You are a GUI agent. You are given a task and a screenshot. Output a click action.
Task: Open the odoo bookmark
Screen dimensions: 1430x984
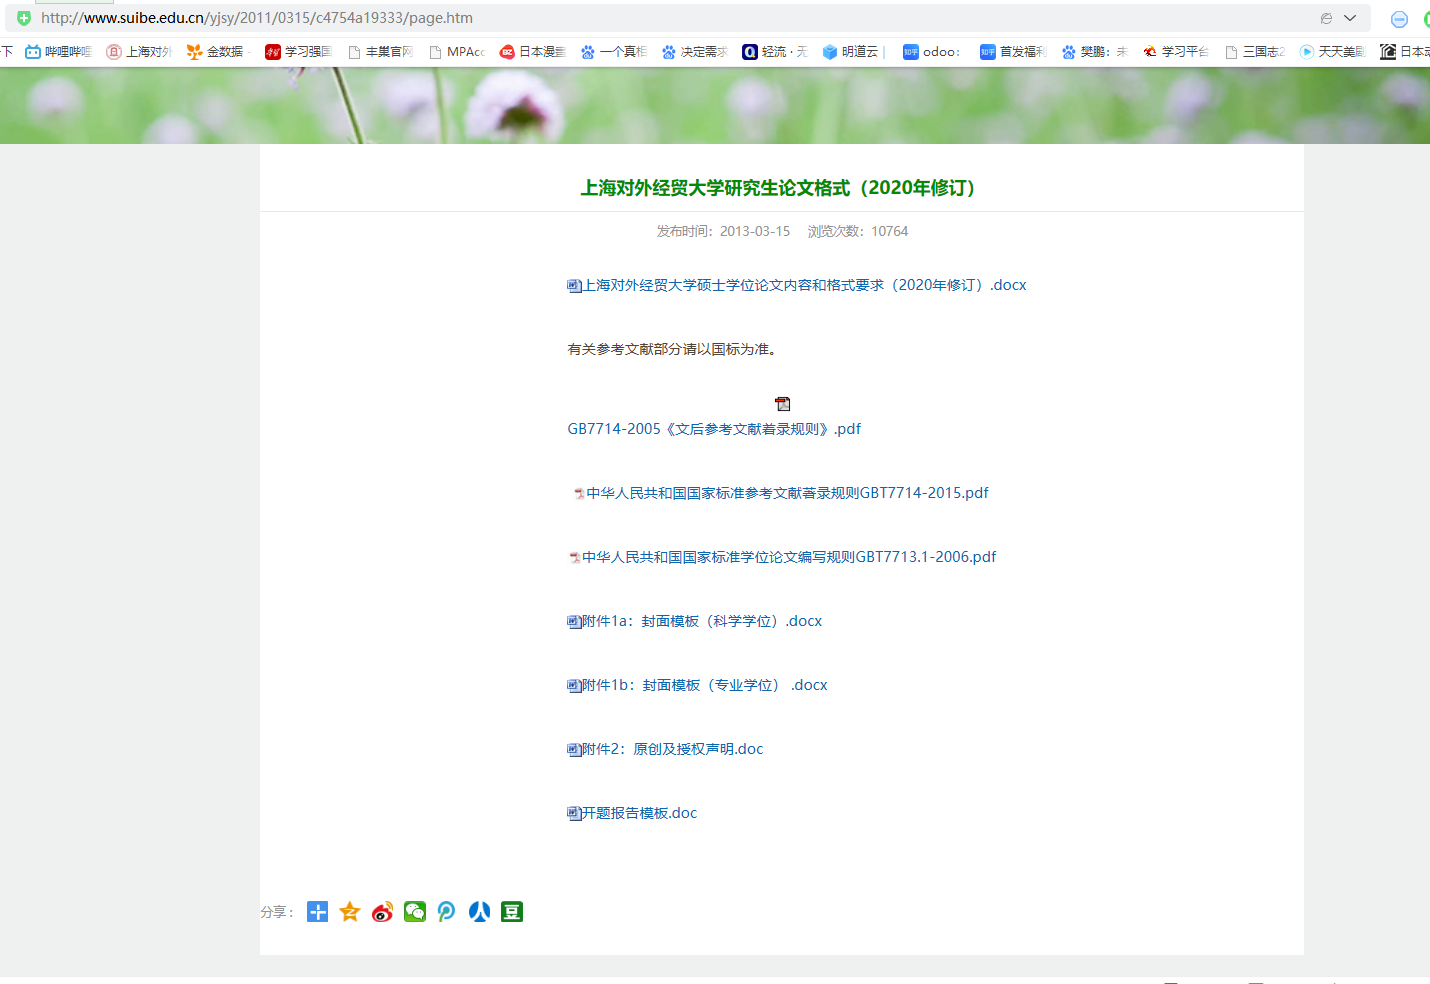[x=931, y=52]
